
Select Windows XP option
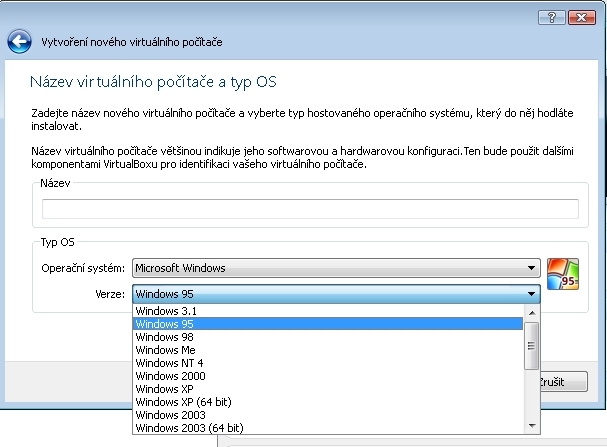pyautogui.click(x=328, y=389)
